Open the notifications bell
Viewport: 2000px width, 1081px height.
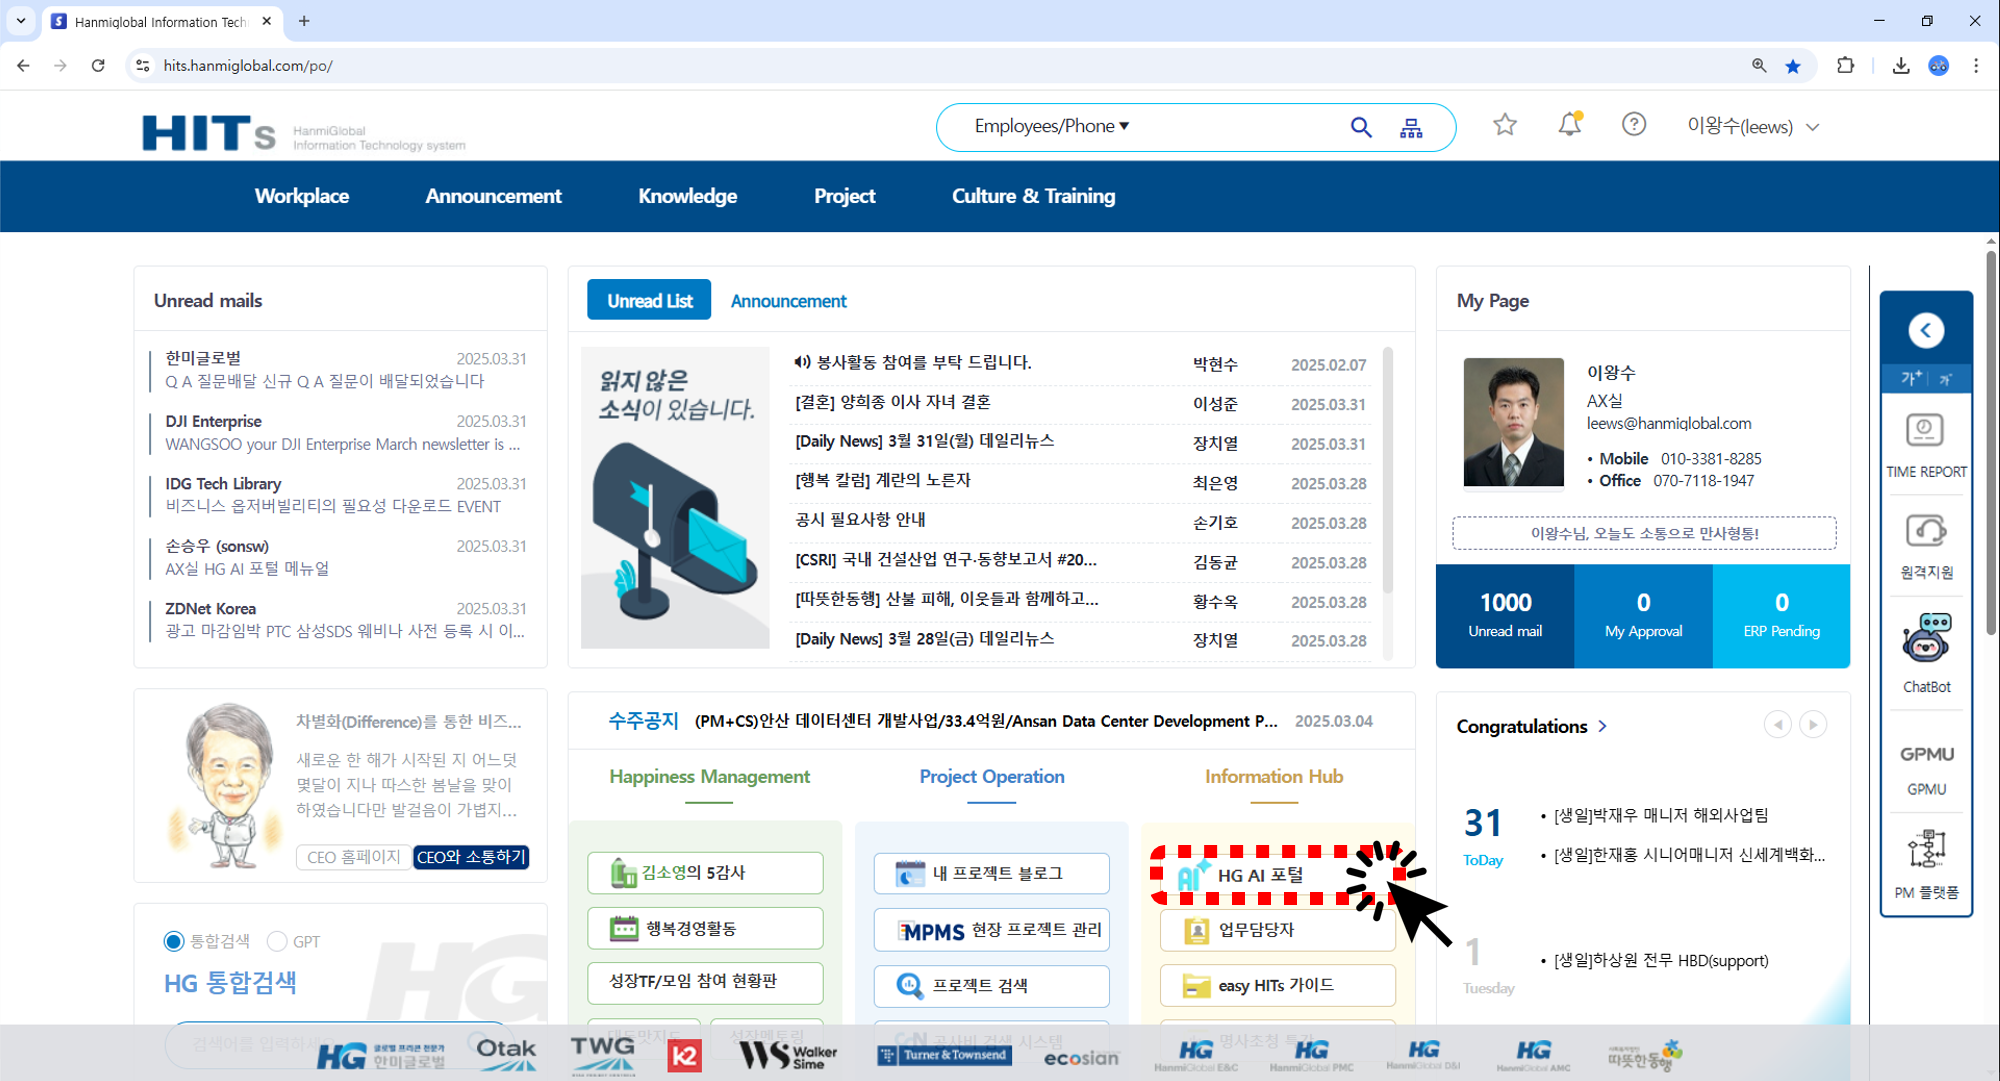1570,124
